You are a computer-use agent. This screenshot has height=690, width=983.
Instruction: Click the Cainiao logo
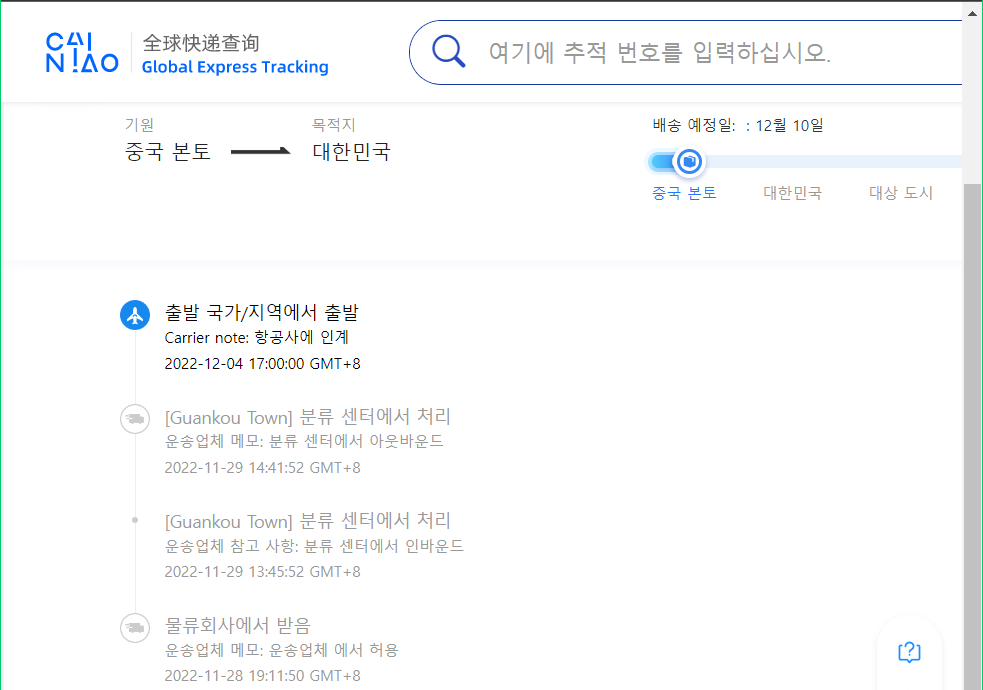pos(82,53)
